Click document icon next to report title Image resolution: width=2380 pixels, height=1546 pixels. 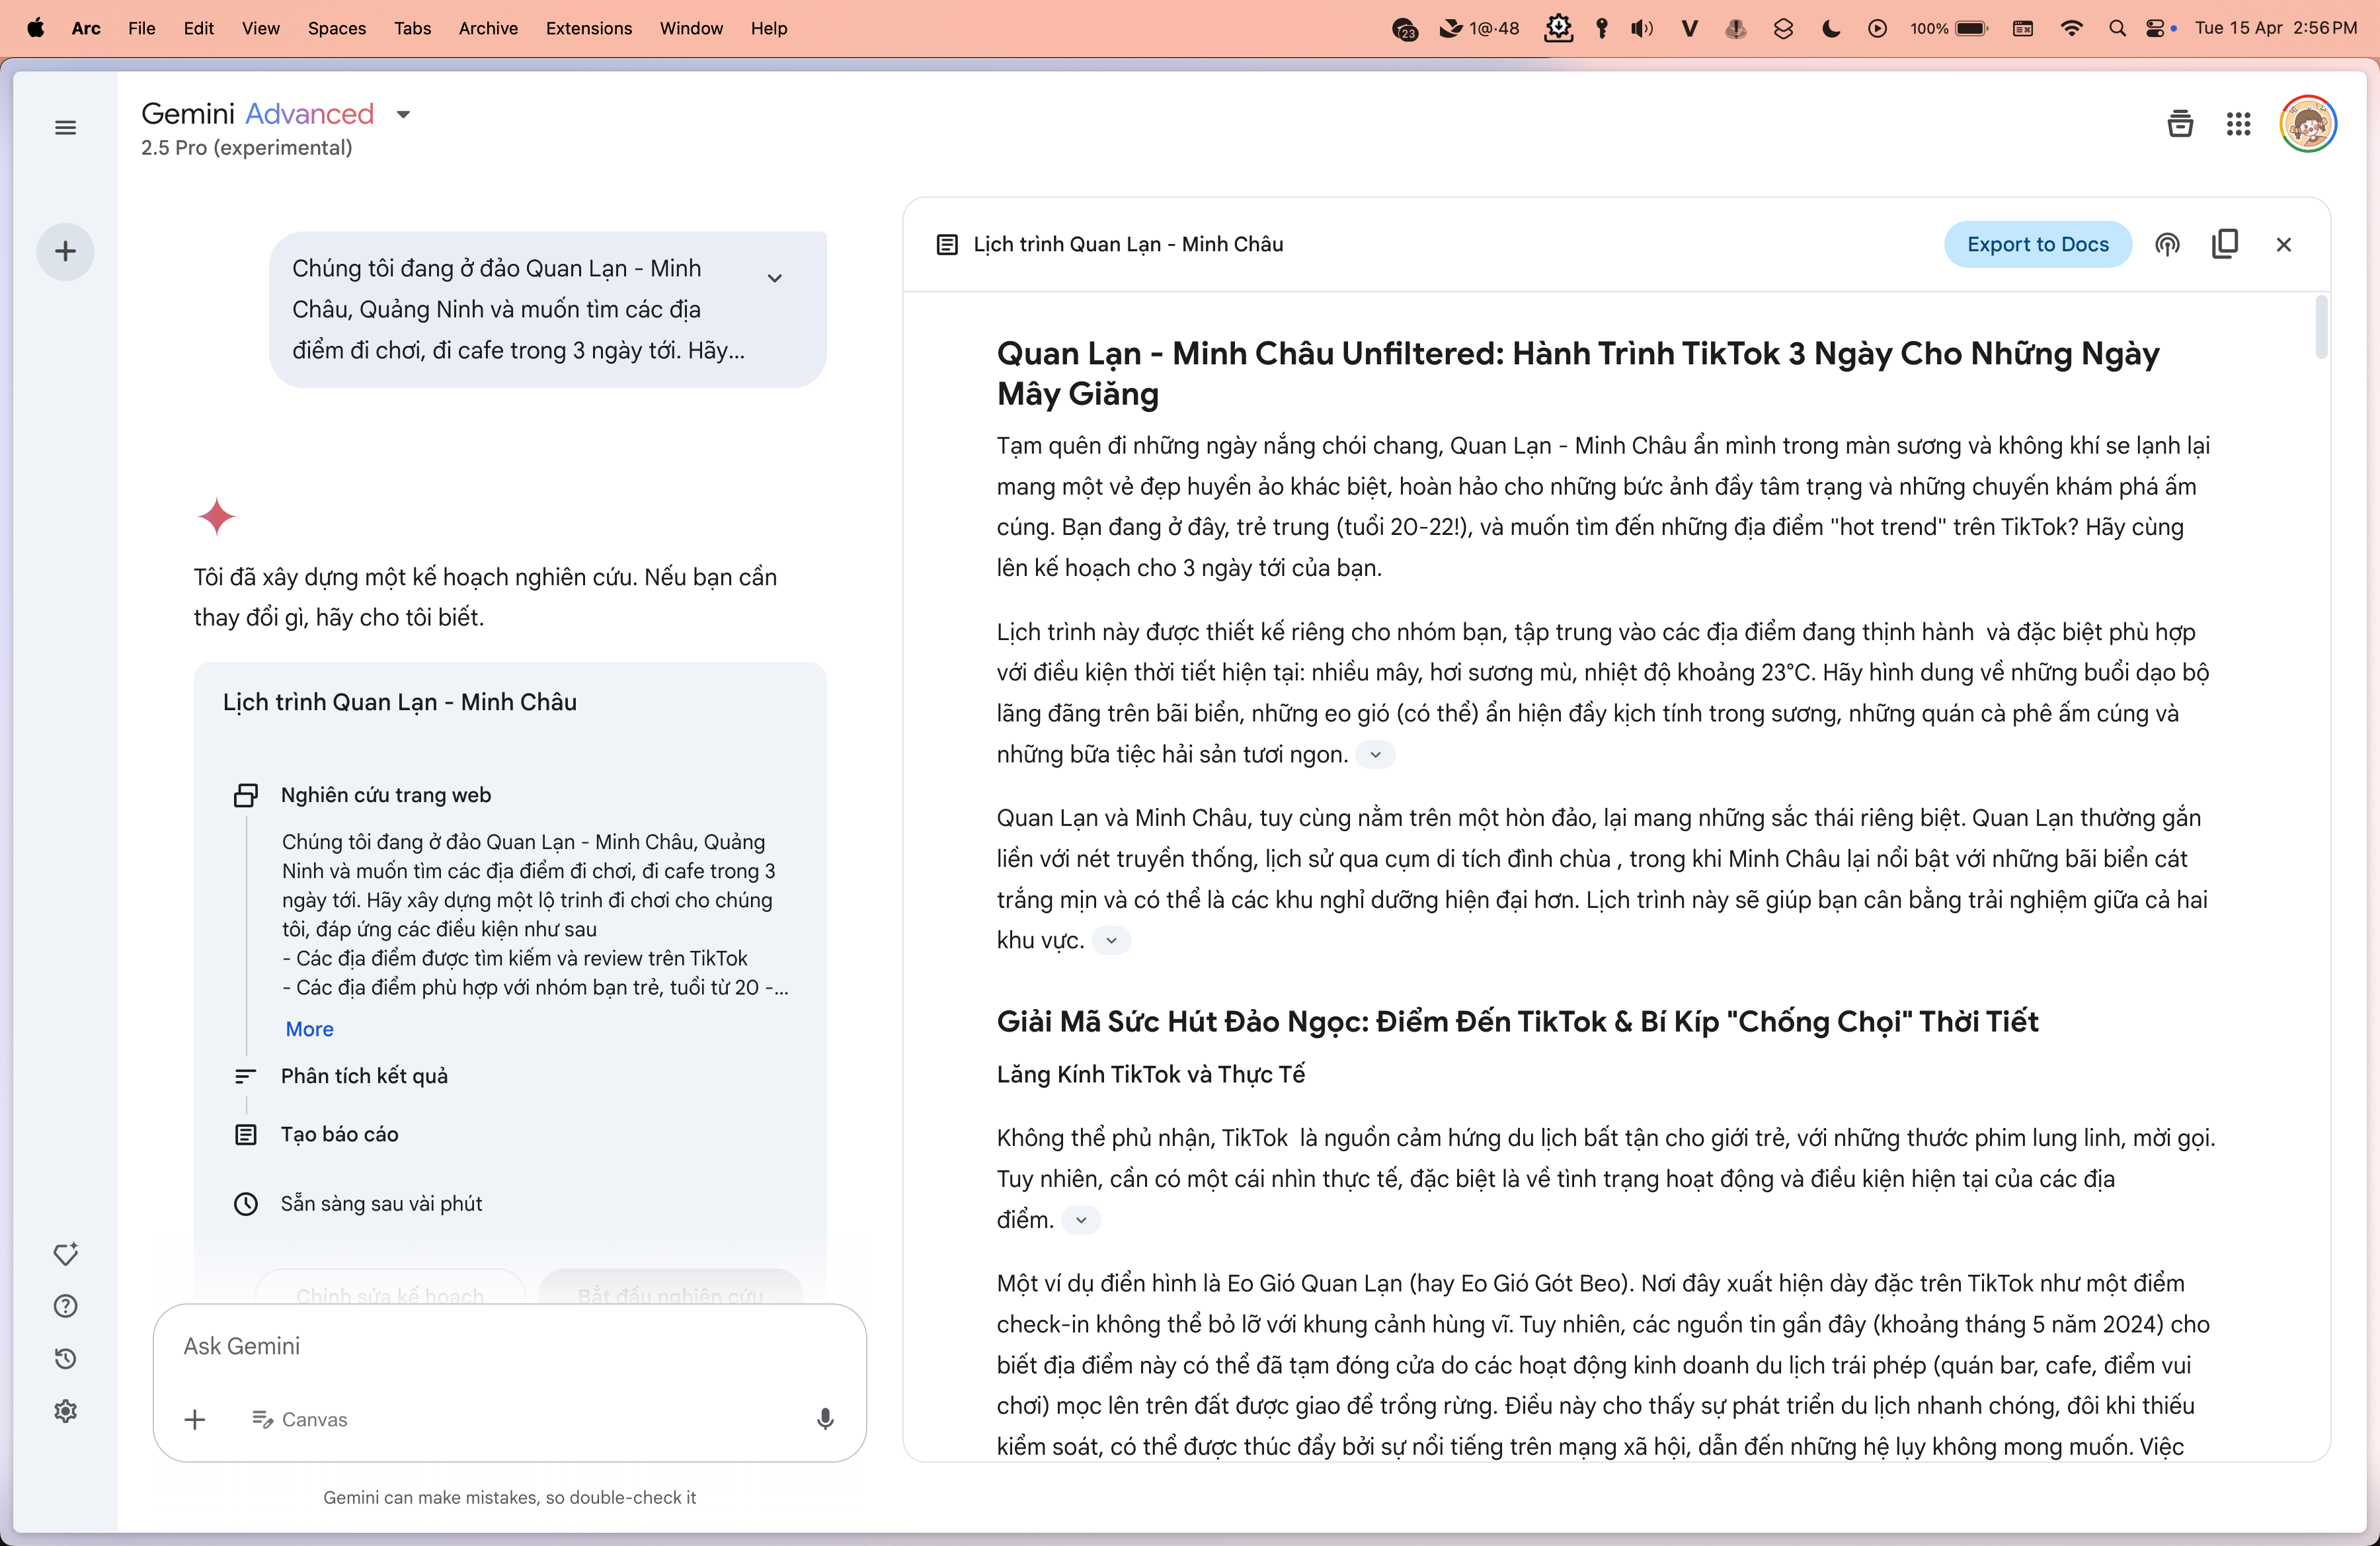pos(946,245)
